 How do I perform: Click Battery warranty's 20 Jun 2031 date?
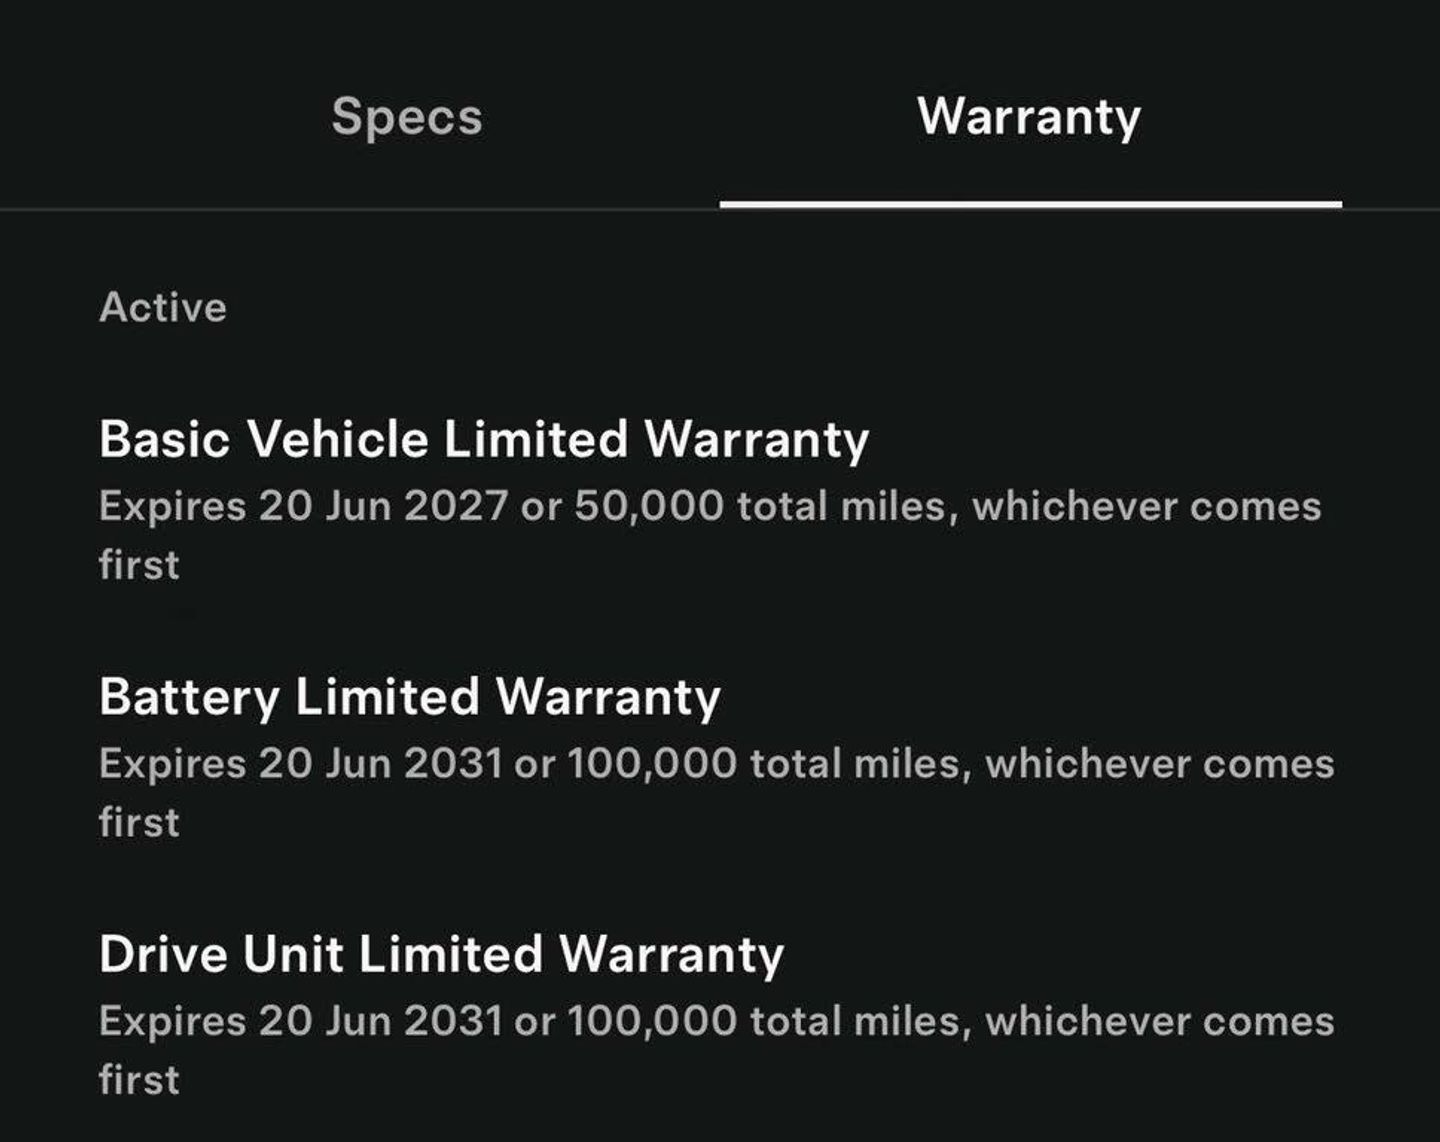point(380,764)
